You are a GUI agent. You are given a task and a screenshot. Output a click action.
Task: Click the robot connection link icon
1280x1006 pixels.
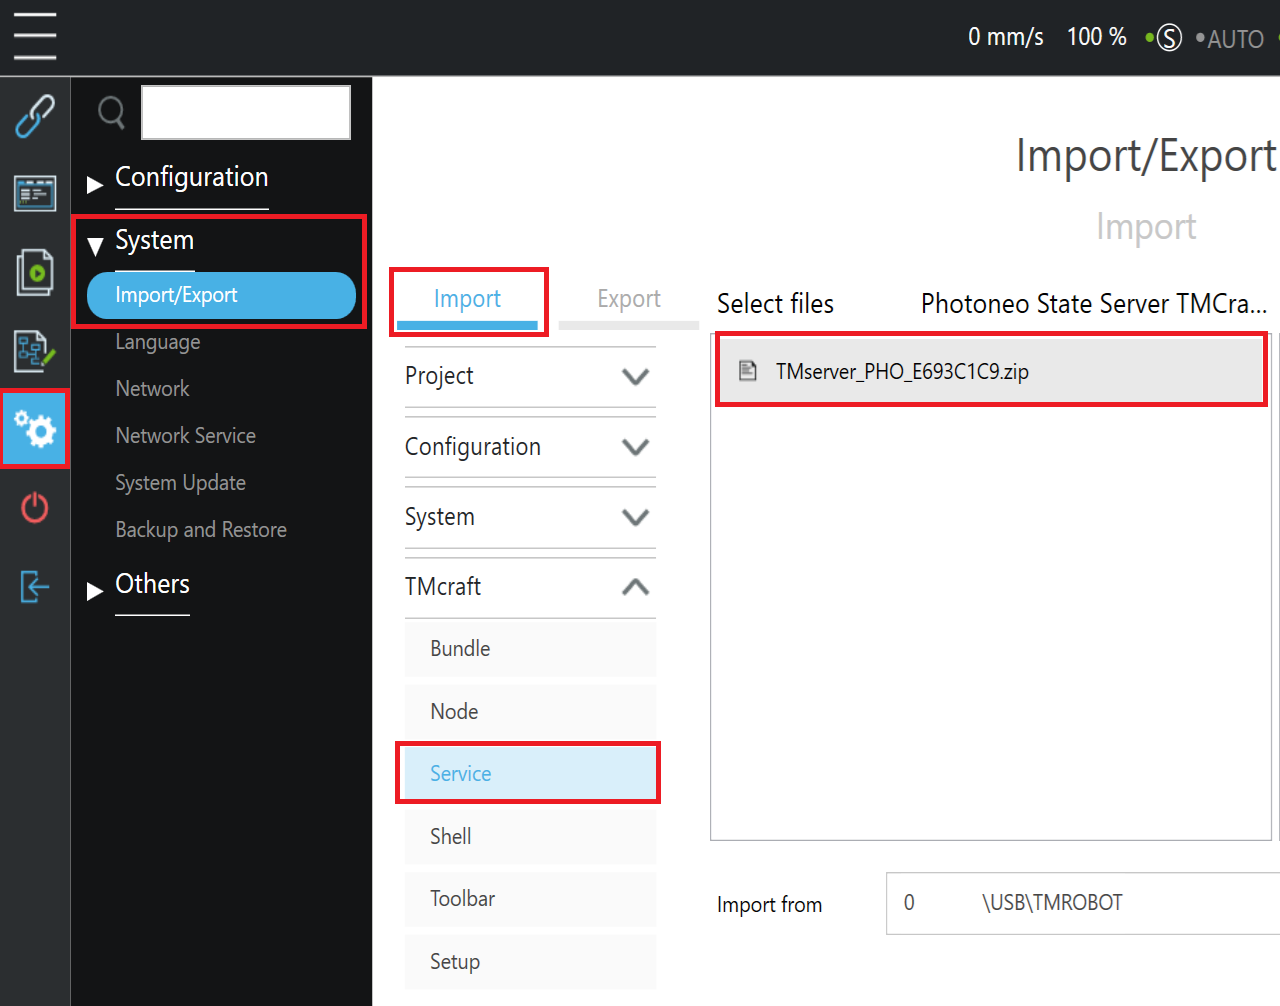pyautogui.click(x=35, y=116)
